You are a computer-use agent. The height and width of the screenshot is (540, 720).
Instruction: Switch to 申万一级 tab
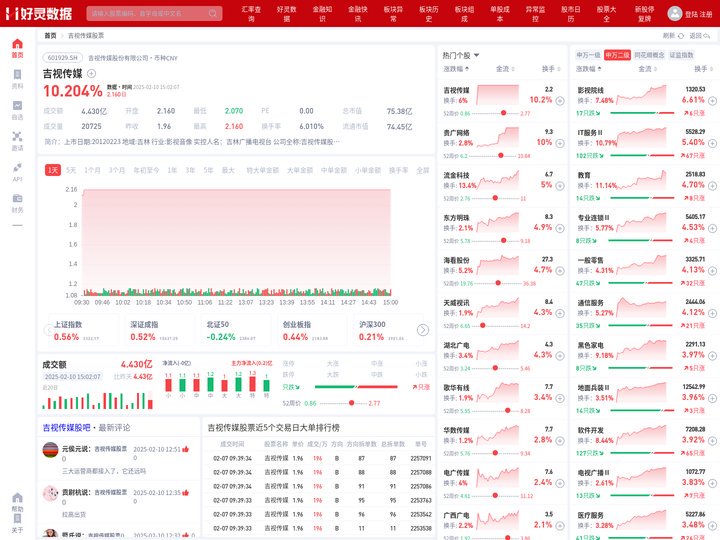(588, 55)
